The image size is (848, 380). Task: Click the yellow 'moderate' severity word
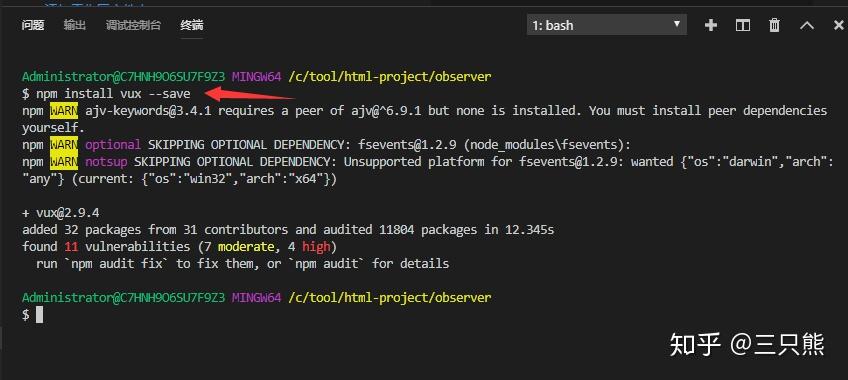[246, 246]
